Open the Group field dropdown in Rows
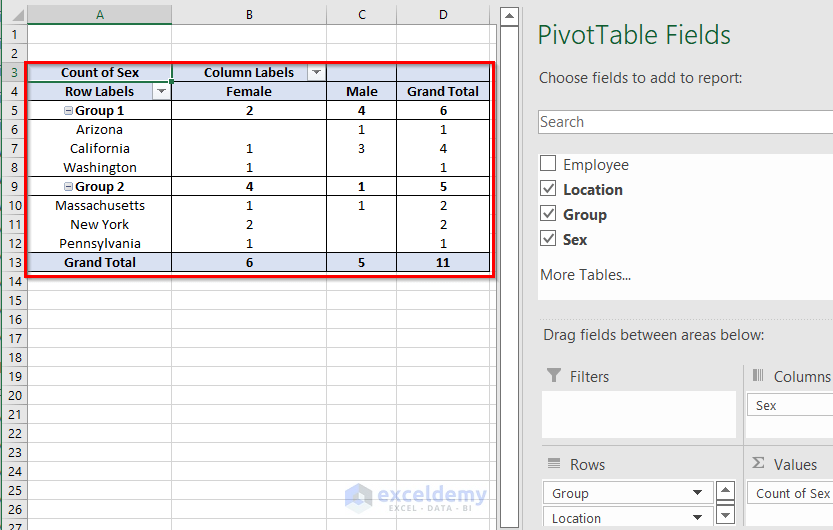 tap(698, 493)
